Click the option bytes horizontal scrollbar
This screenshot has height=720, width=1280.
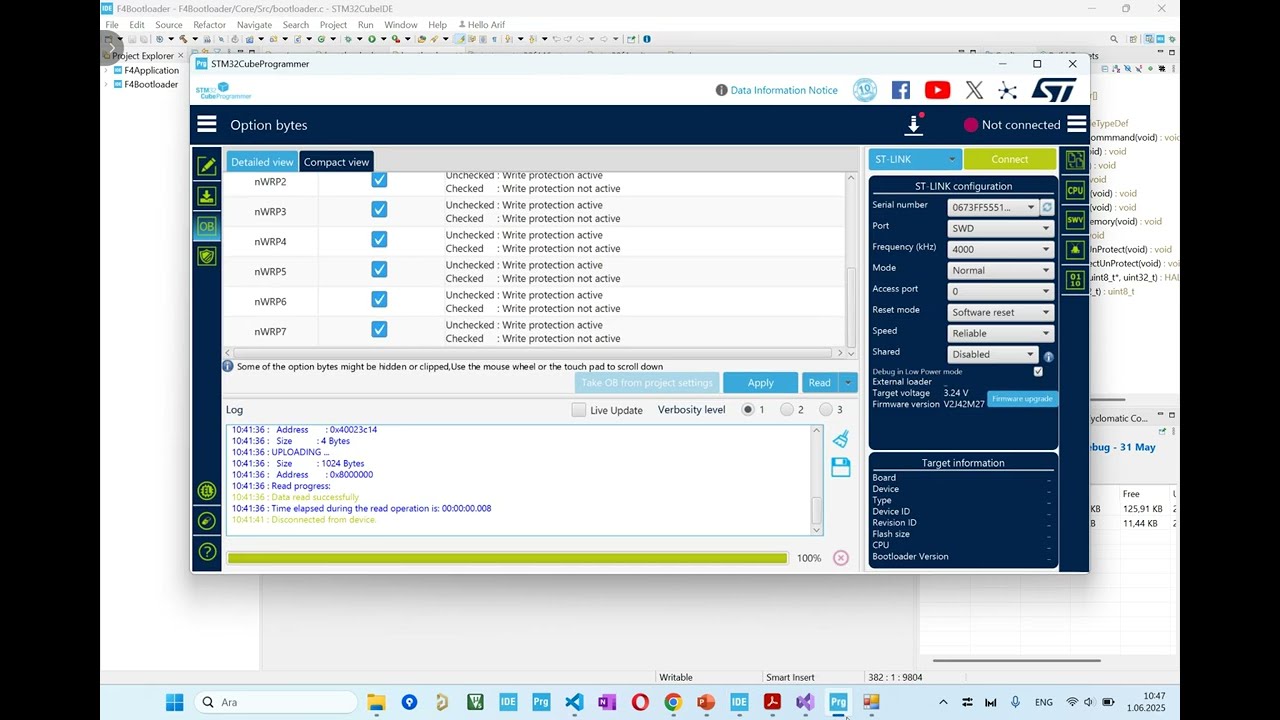[532, 353]
